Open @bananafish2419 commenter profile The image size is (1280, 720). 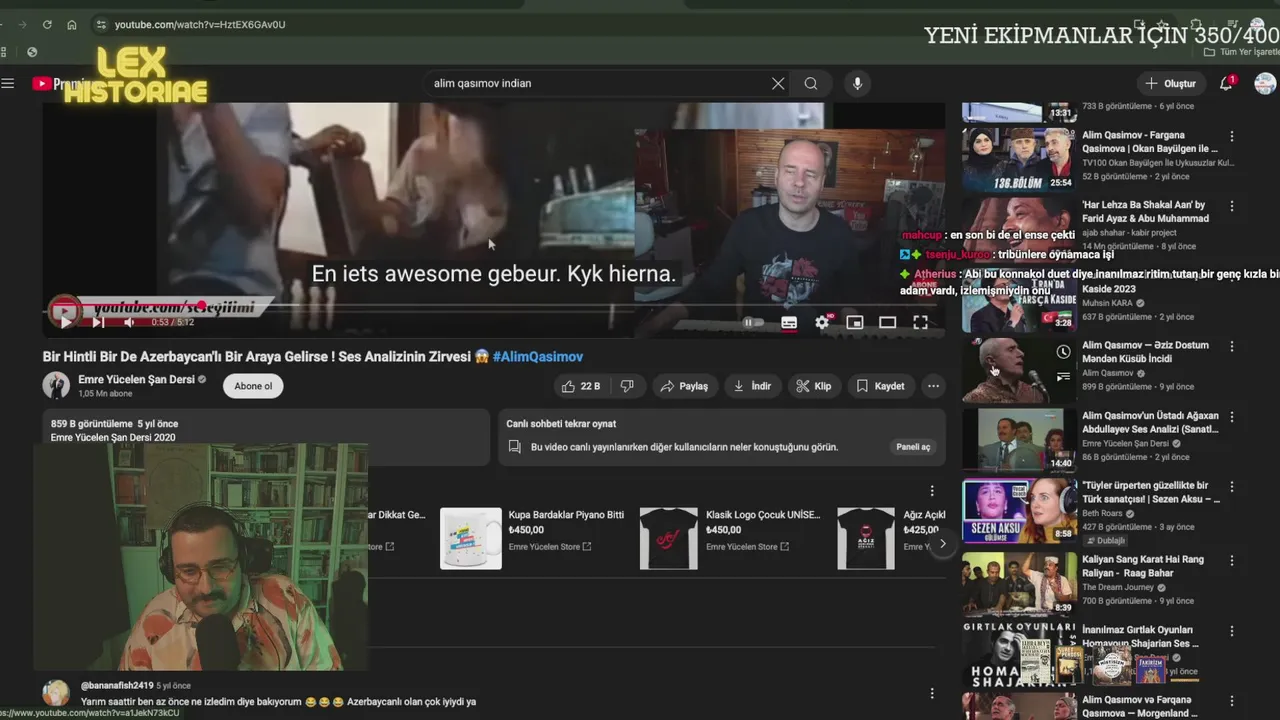(117, 685)
